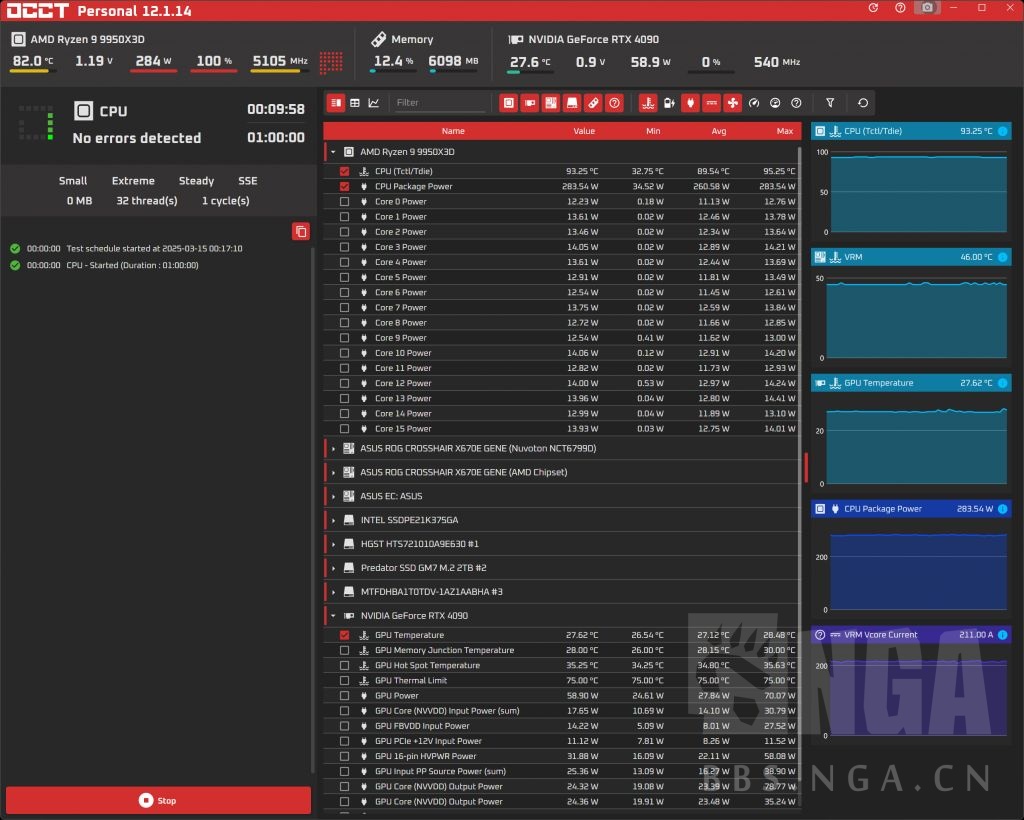Click the funnel filter icon
This screenshot has height=820, width=1024.
(x=829, y=102)
